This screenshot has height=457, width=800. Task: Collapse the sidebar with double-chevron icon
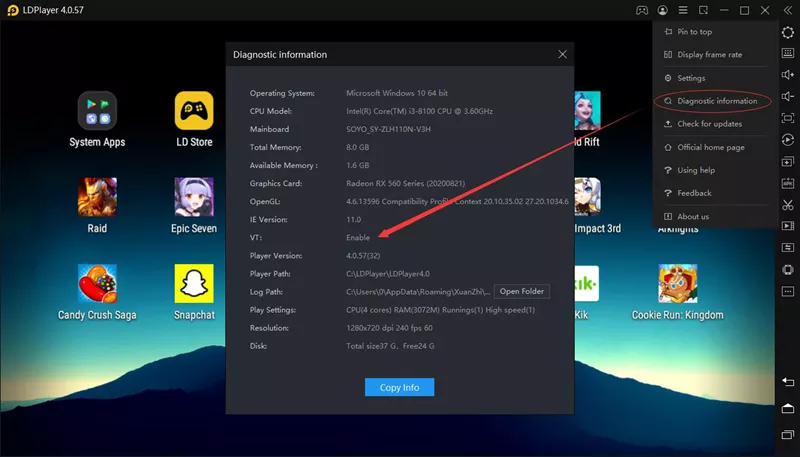(788, 10)
